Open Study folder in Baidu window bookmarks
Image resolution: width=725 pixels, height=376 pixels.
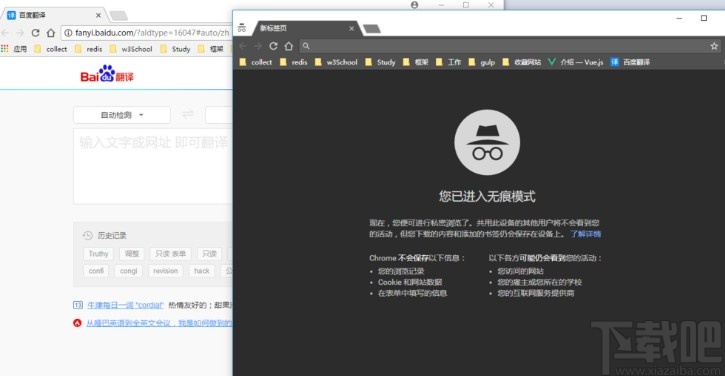[x=175, y=49]
